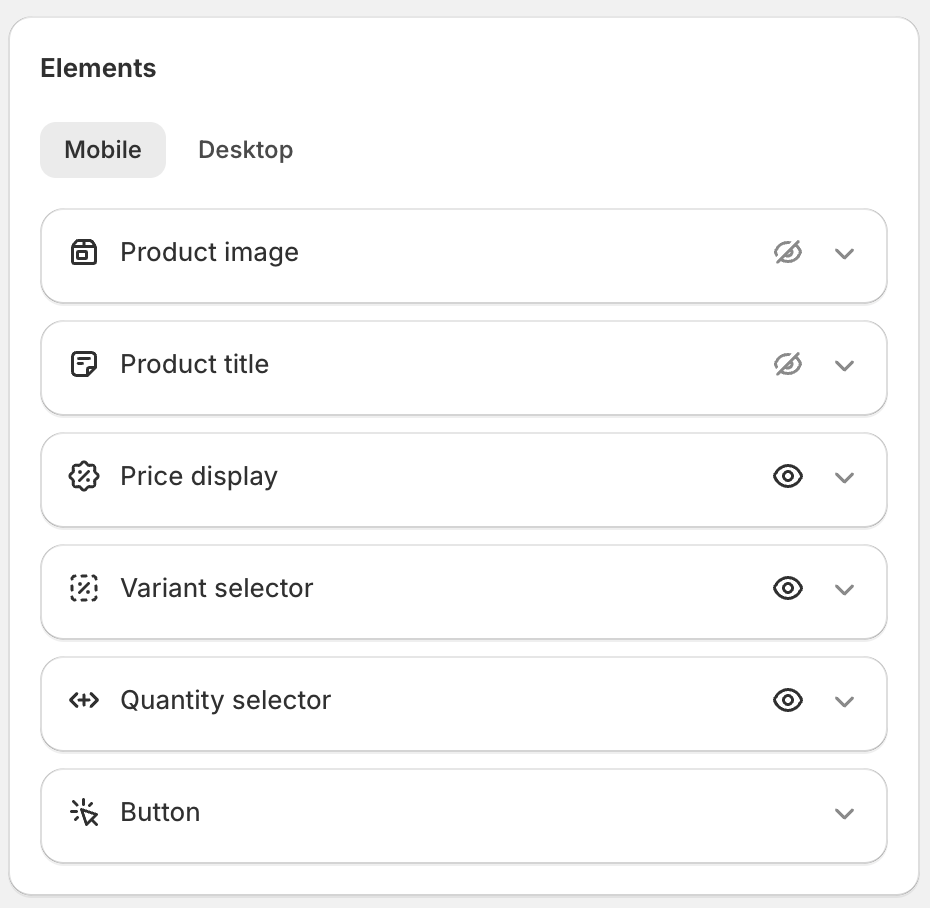
Task: Open the Quantity selector row label
Action: [225, 700]
